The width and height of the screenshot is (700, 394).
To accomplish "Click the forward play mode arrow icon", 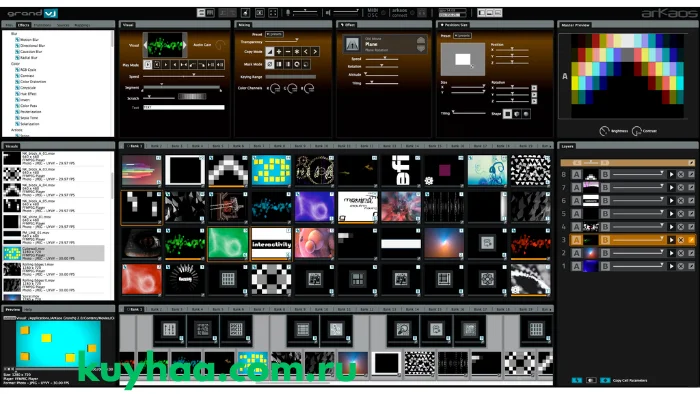I will pos(166,65).
